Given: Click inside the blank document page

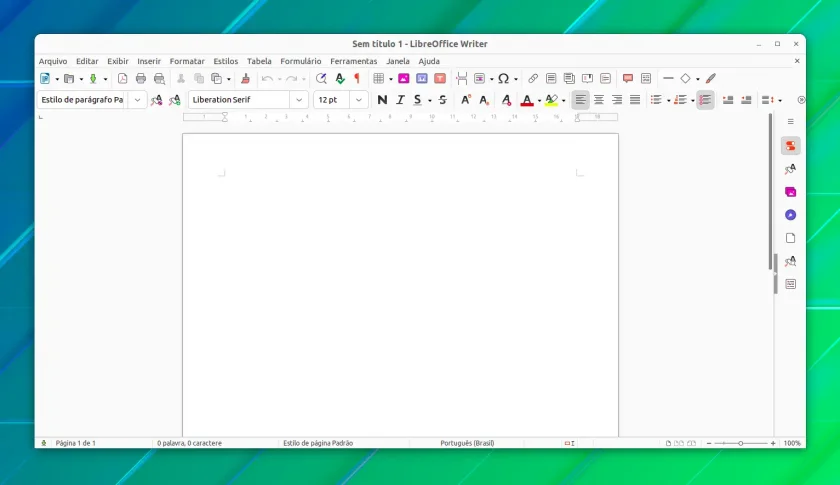Looking at the screenshot, I should [400, 284].
